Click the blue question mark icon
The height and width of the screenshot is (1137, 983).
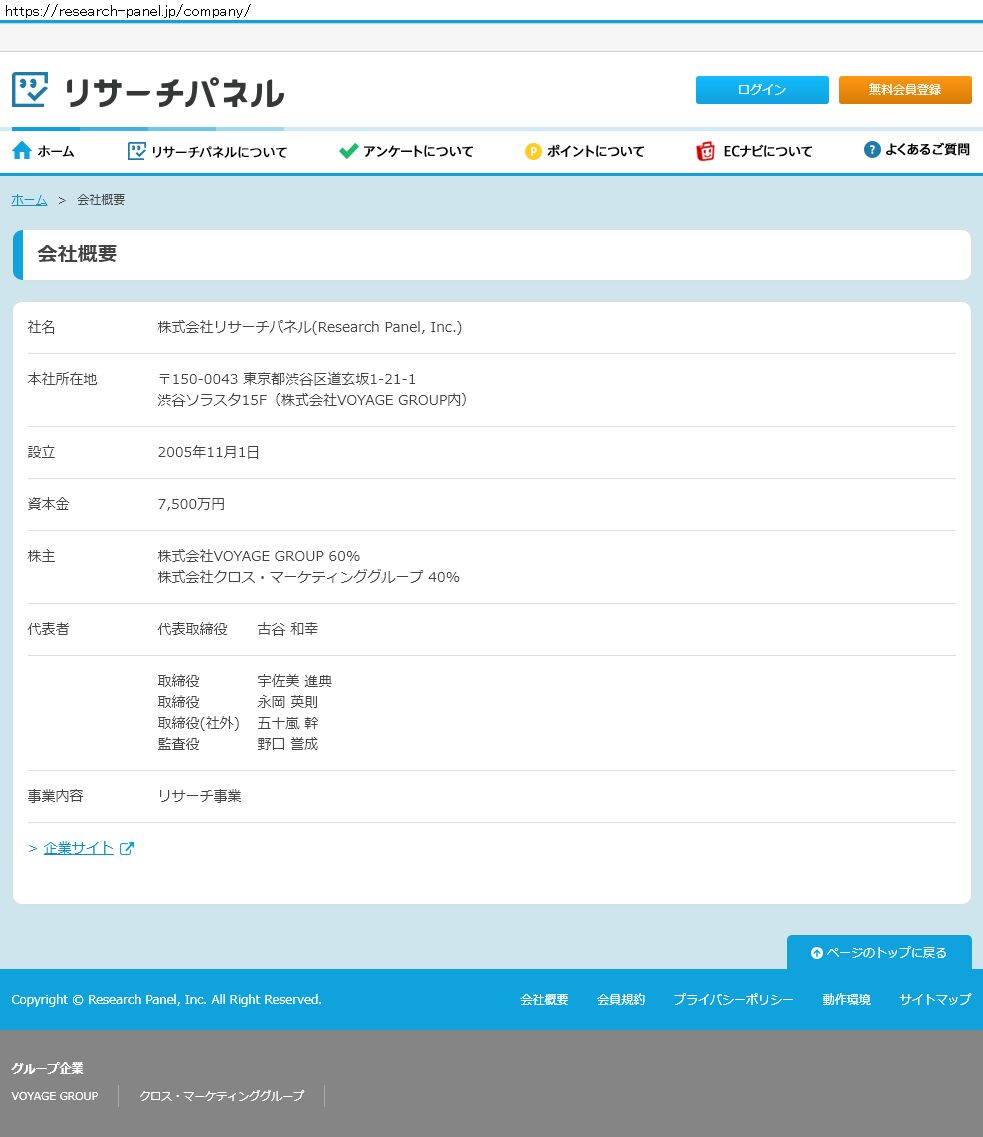click(872, 150)
